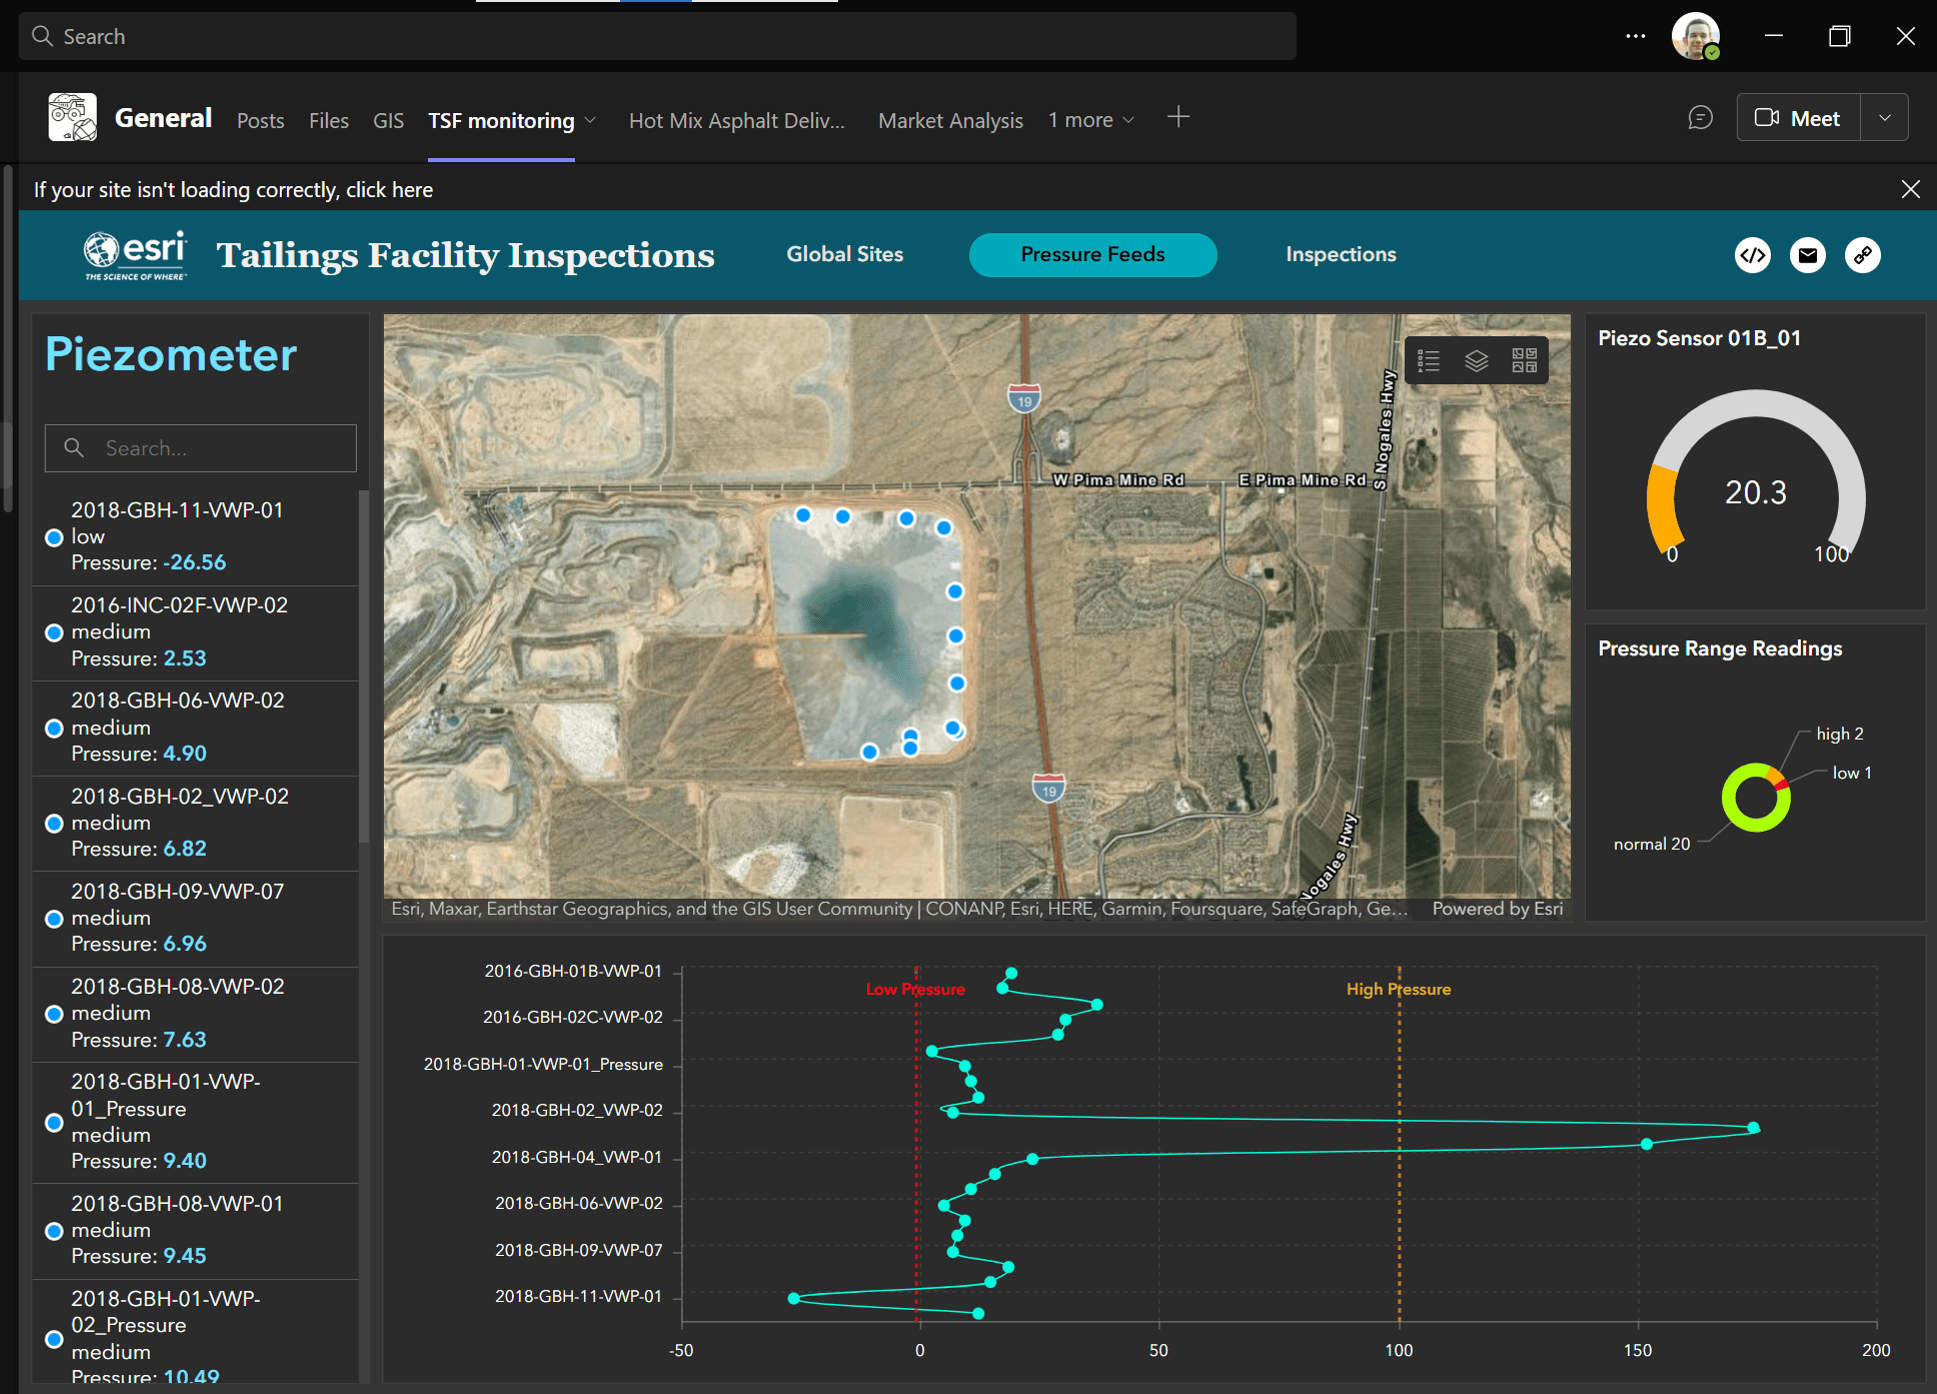Viewport: 1937px width, 1394px height.
Task: Click the search icon in the Piezometer panel
Action: pyautogui.click(x=73, y=448)
